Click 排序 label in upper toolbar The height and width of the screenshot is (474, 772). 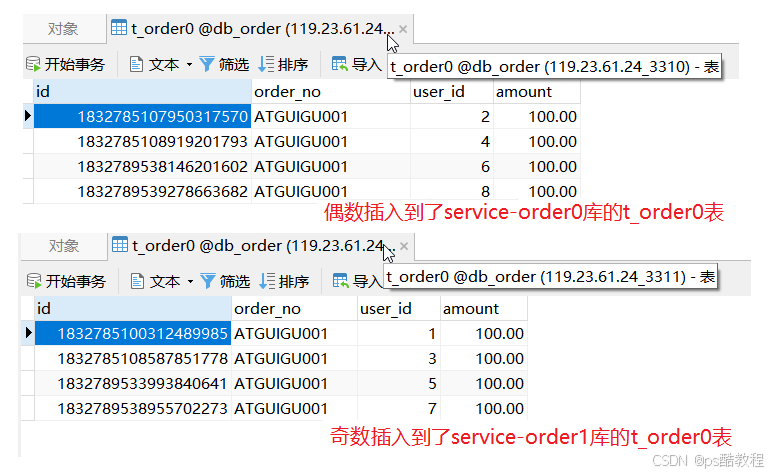(x=293, y=64)
